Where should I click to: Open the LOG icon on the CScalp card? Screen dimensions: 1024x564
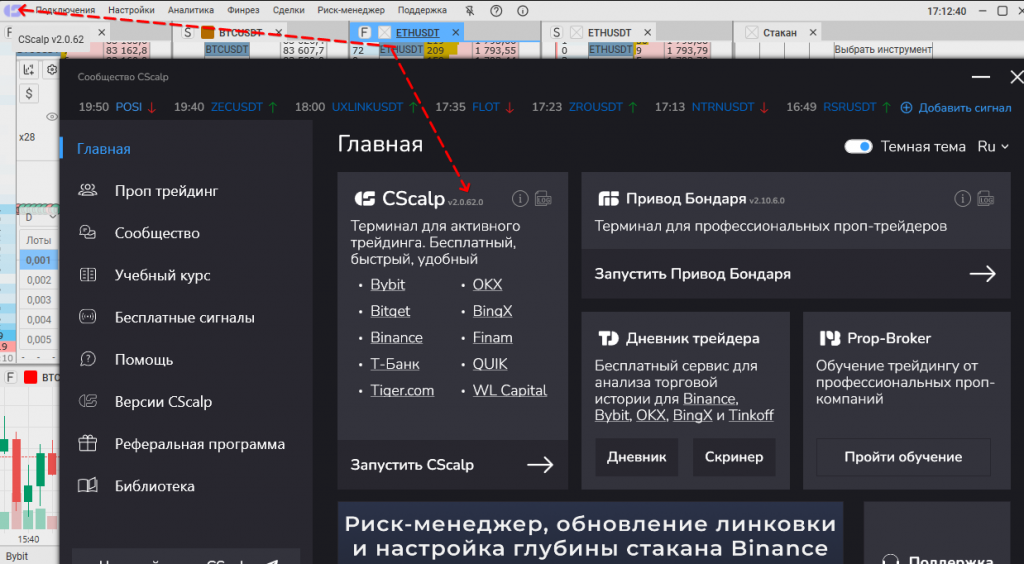tap(543, 198)
